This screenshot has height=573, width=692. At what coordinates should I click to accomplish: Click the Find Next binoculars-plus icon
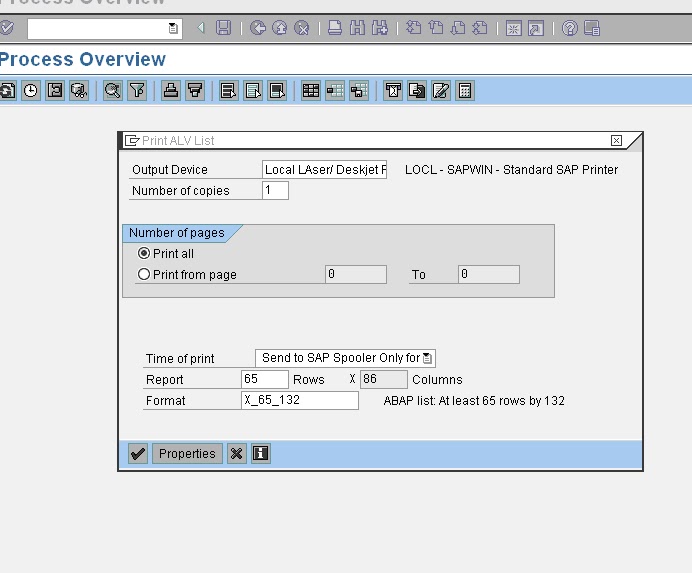[380, 28]
